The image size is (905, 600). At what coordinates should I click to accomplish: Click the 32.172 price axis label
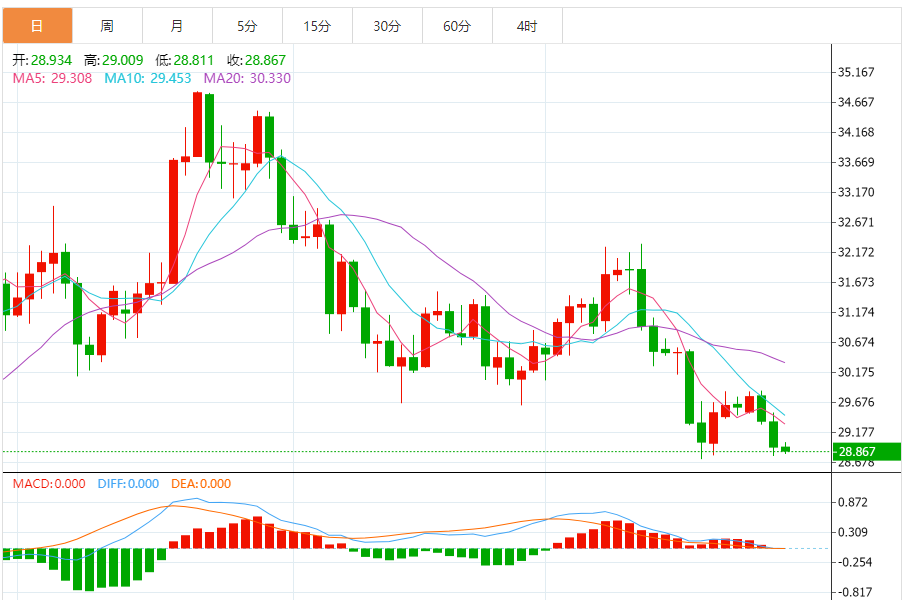tap(856, 252)
